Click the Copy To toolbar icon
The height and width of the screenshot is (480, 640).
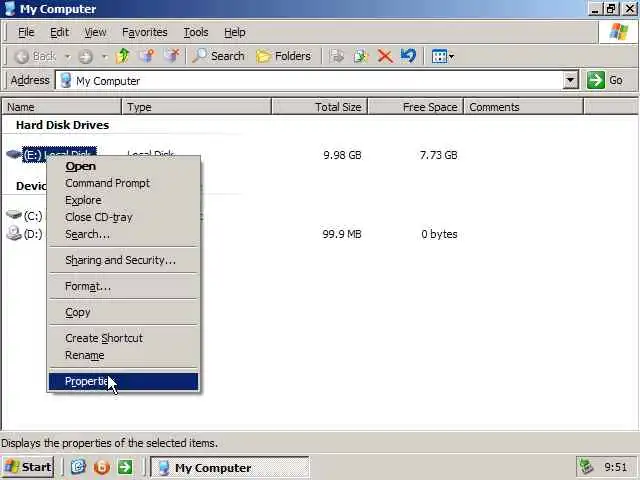[x=361, y=56]
